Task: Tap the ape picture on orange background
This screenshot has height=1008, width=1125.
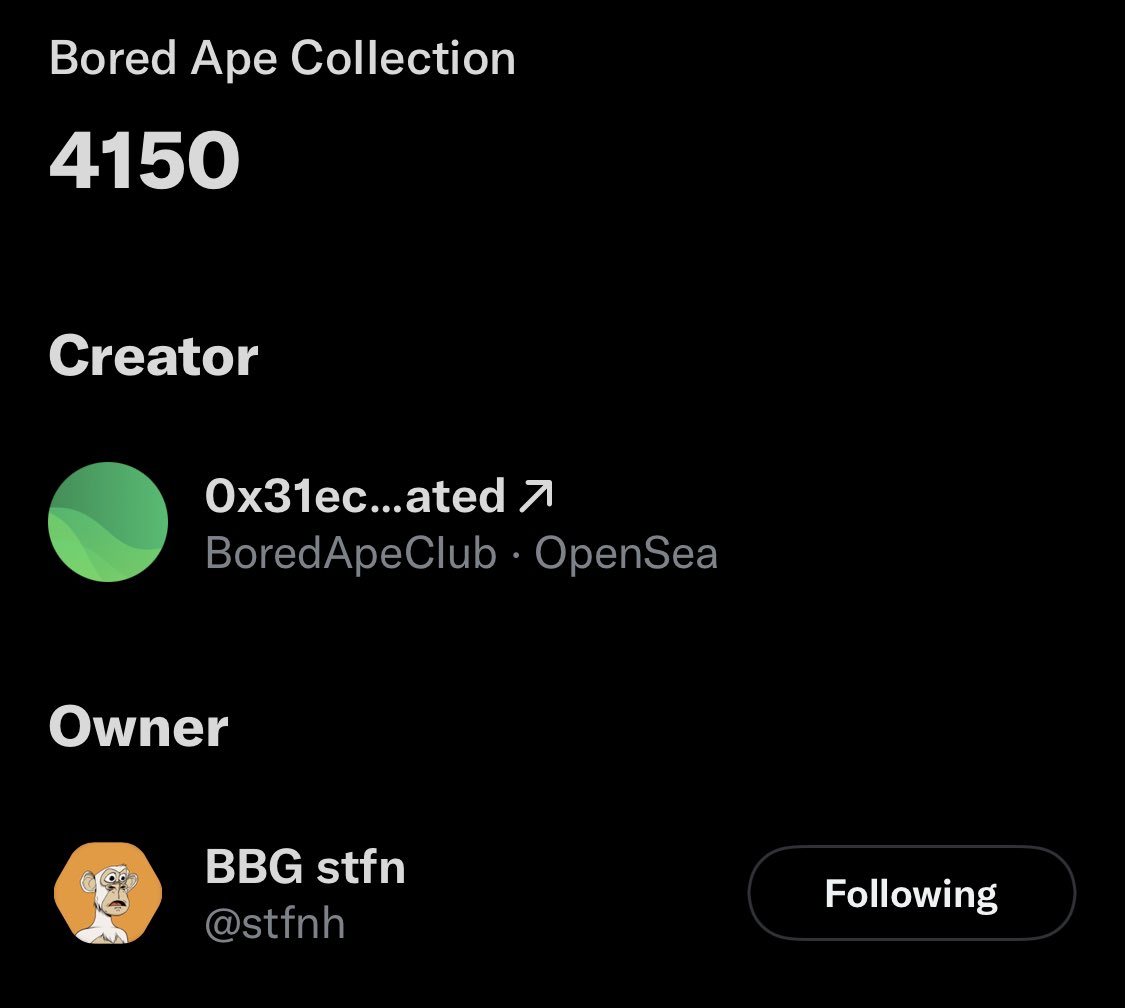Action: click(108, 892)
